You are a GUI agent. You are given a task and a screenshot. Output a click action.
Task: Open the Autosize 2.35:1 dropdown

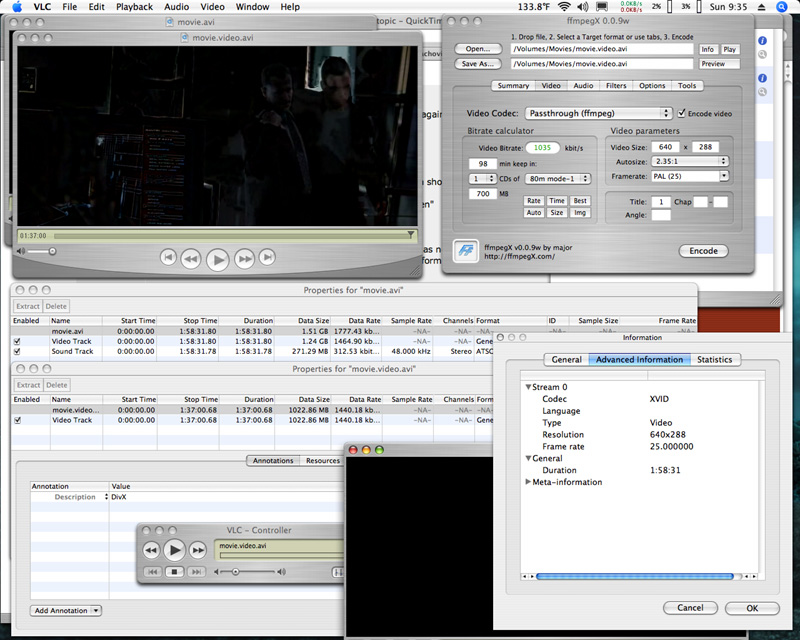coord(690,161)
